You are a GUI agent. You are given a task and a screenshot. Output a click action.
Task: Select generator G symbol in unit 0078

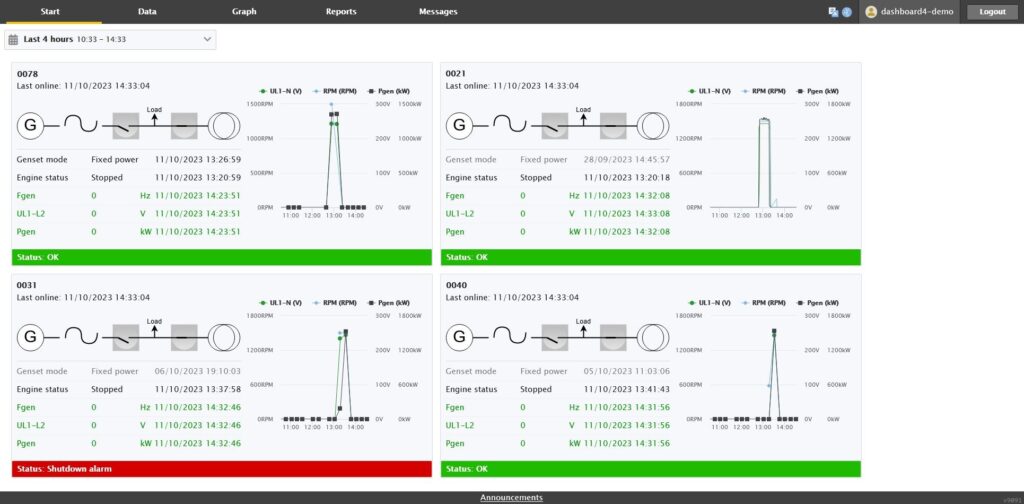tap(30, 125)
